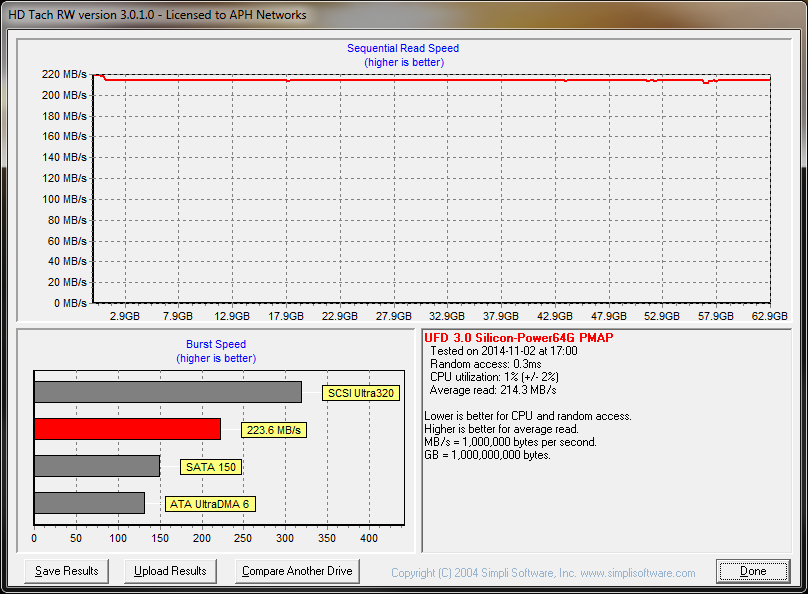Click the SCSI Ultra320 yellow label
Image resolution: width=808 pixels, height=594 pixels.
pyautogui.click(x=360, y=393)
